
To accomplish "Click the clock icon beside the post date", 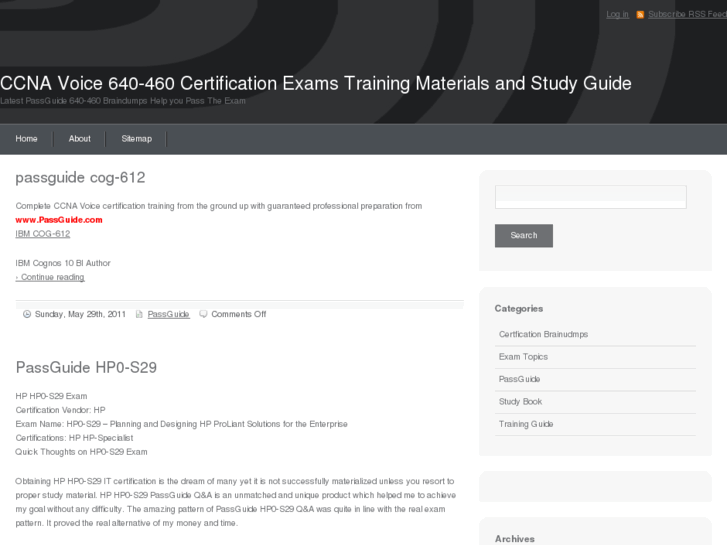I will tap(27, 314).
